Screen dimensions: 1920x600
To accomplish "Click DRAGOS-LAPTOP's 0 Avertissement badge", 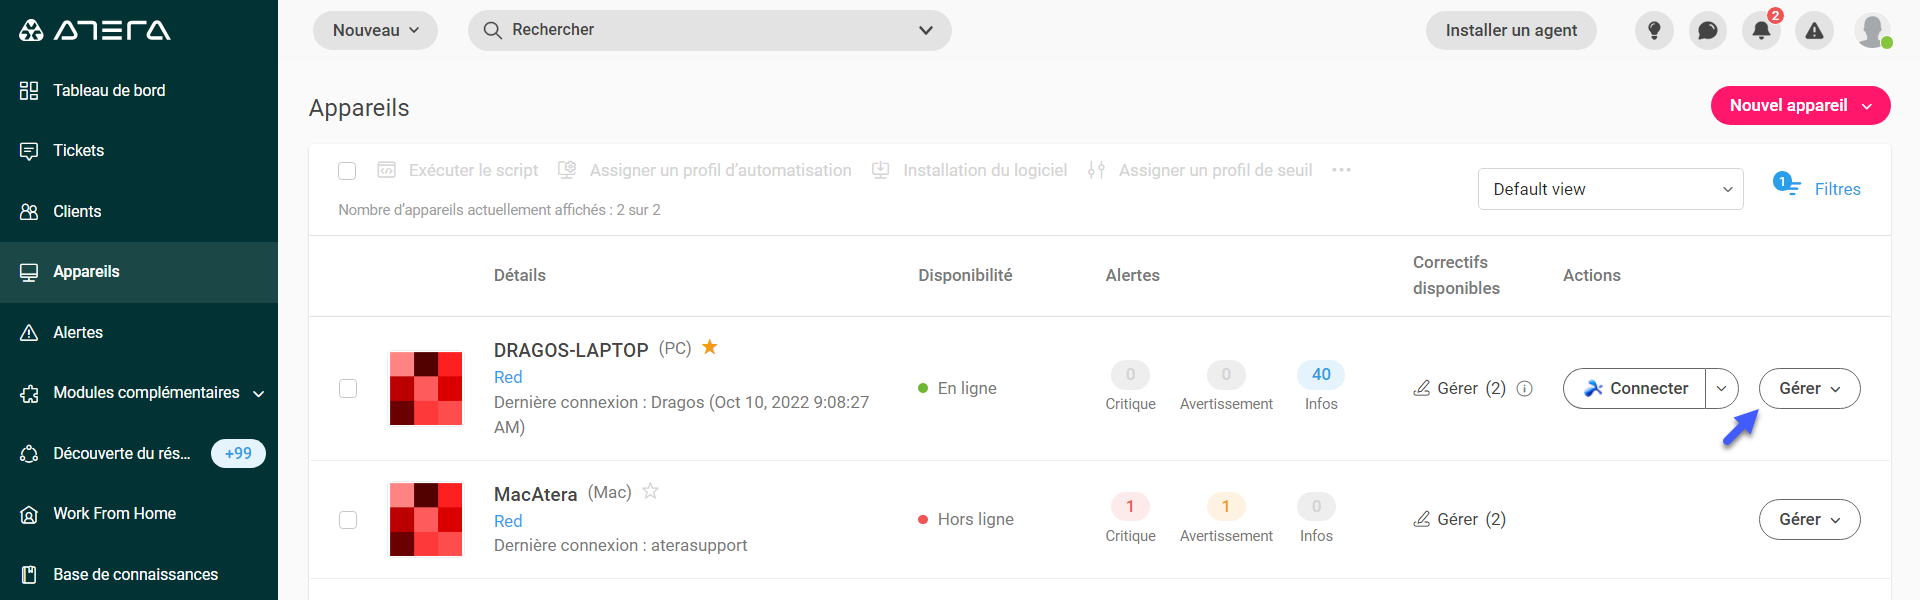I will click(x=1226, y=375).
